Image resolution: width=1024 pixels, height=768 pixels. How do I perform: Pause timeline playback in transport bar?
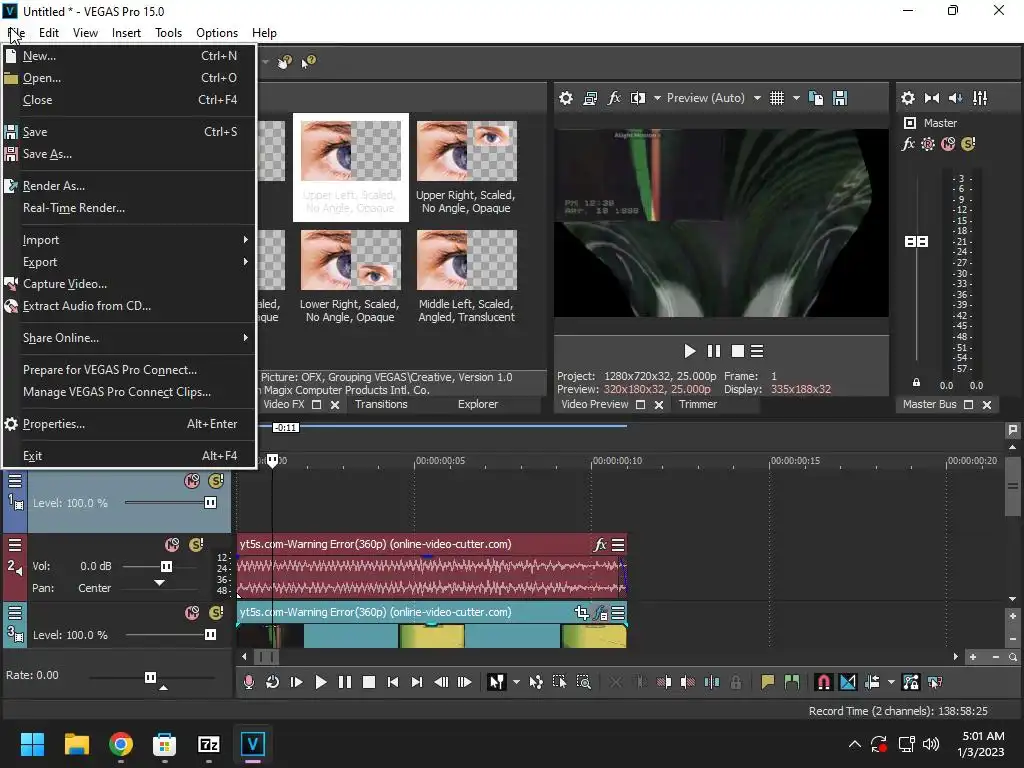tap(345, 682)
